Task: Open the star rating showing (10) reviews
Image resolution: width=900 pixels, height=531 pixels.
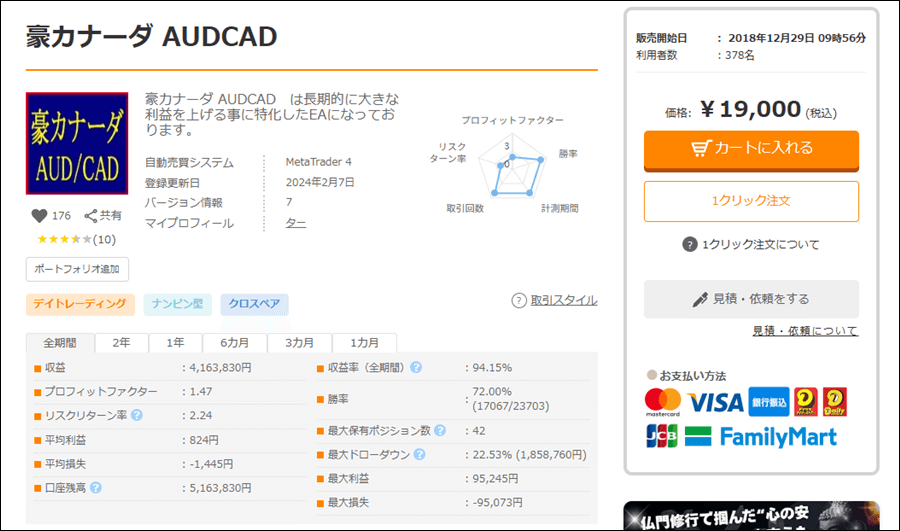Action: click(x=76, y=239)
